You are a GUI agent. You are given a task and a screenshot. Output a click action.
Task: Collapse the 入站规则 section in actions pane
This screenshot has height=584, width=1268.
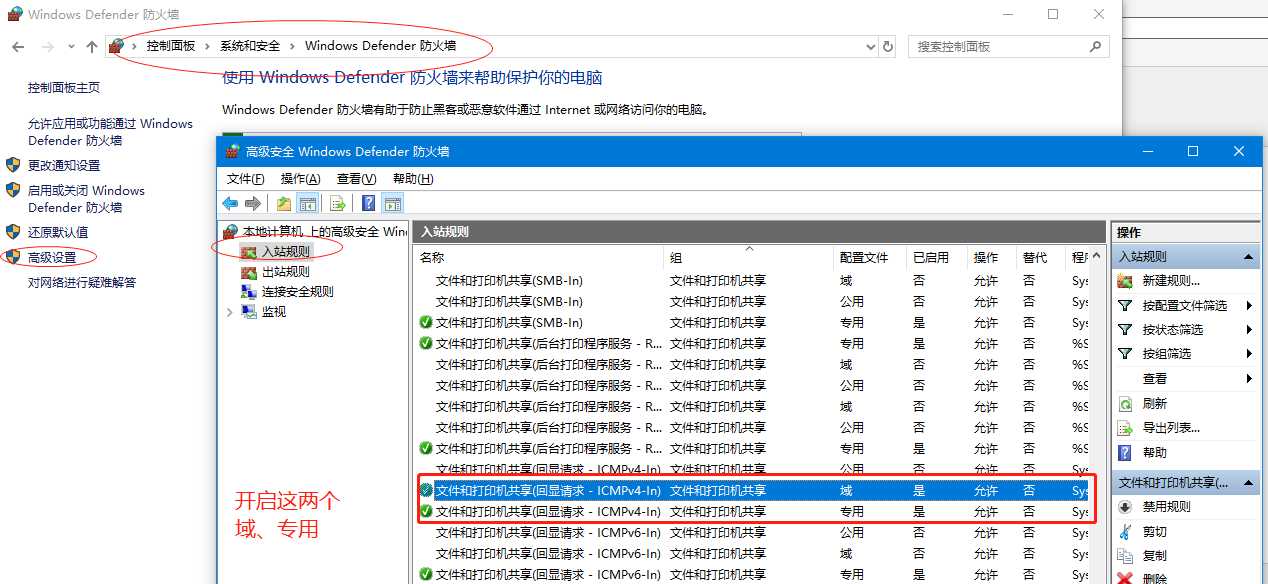coord(1249,257)
